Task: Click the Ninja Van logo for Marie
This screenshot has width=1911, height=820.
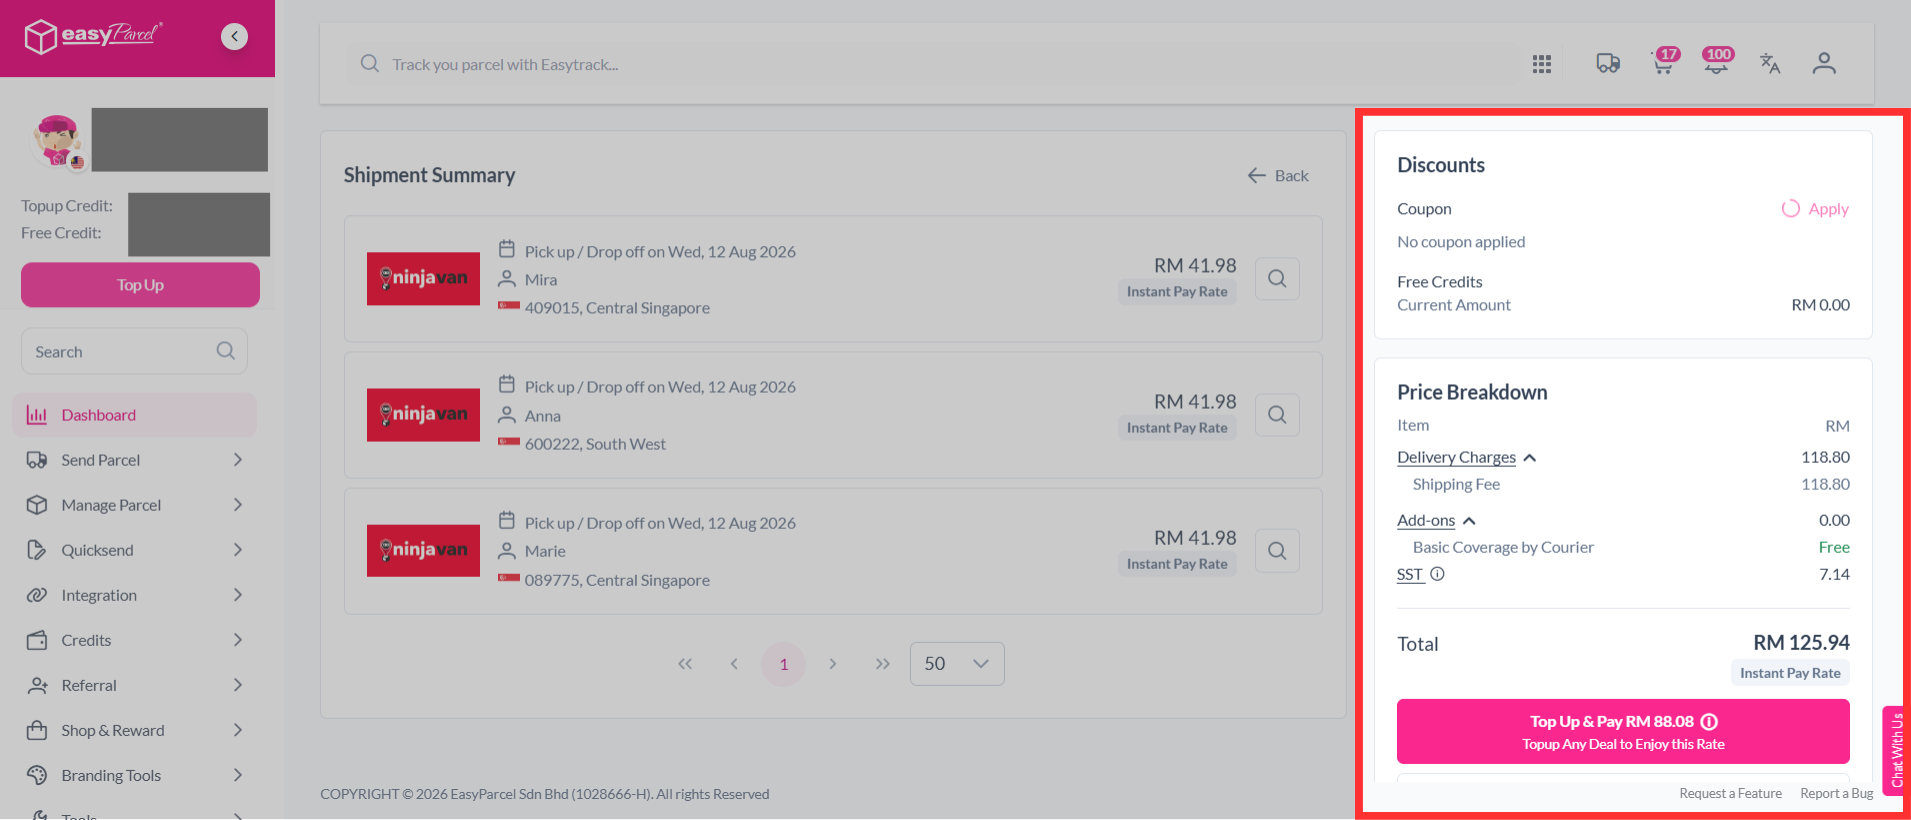Action: [x=423, y=551]
